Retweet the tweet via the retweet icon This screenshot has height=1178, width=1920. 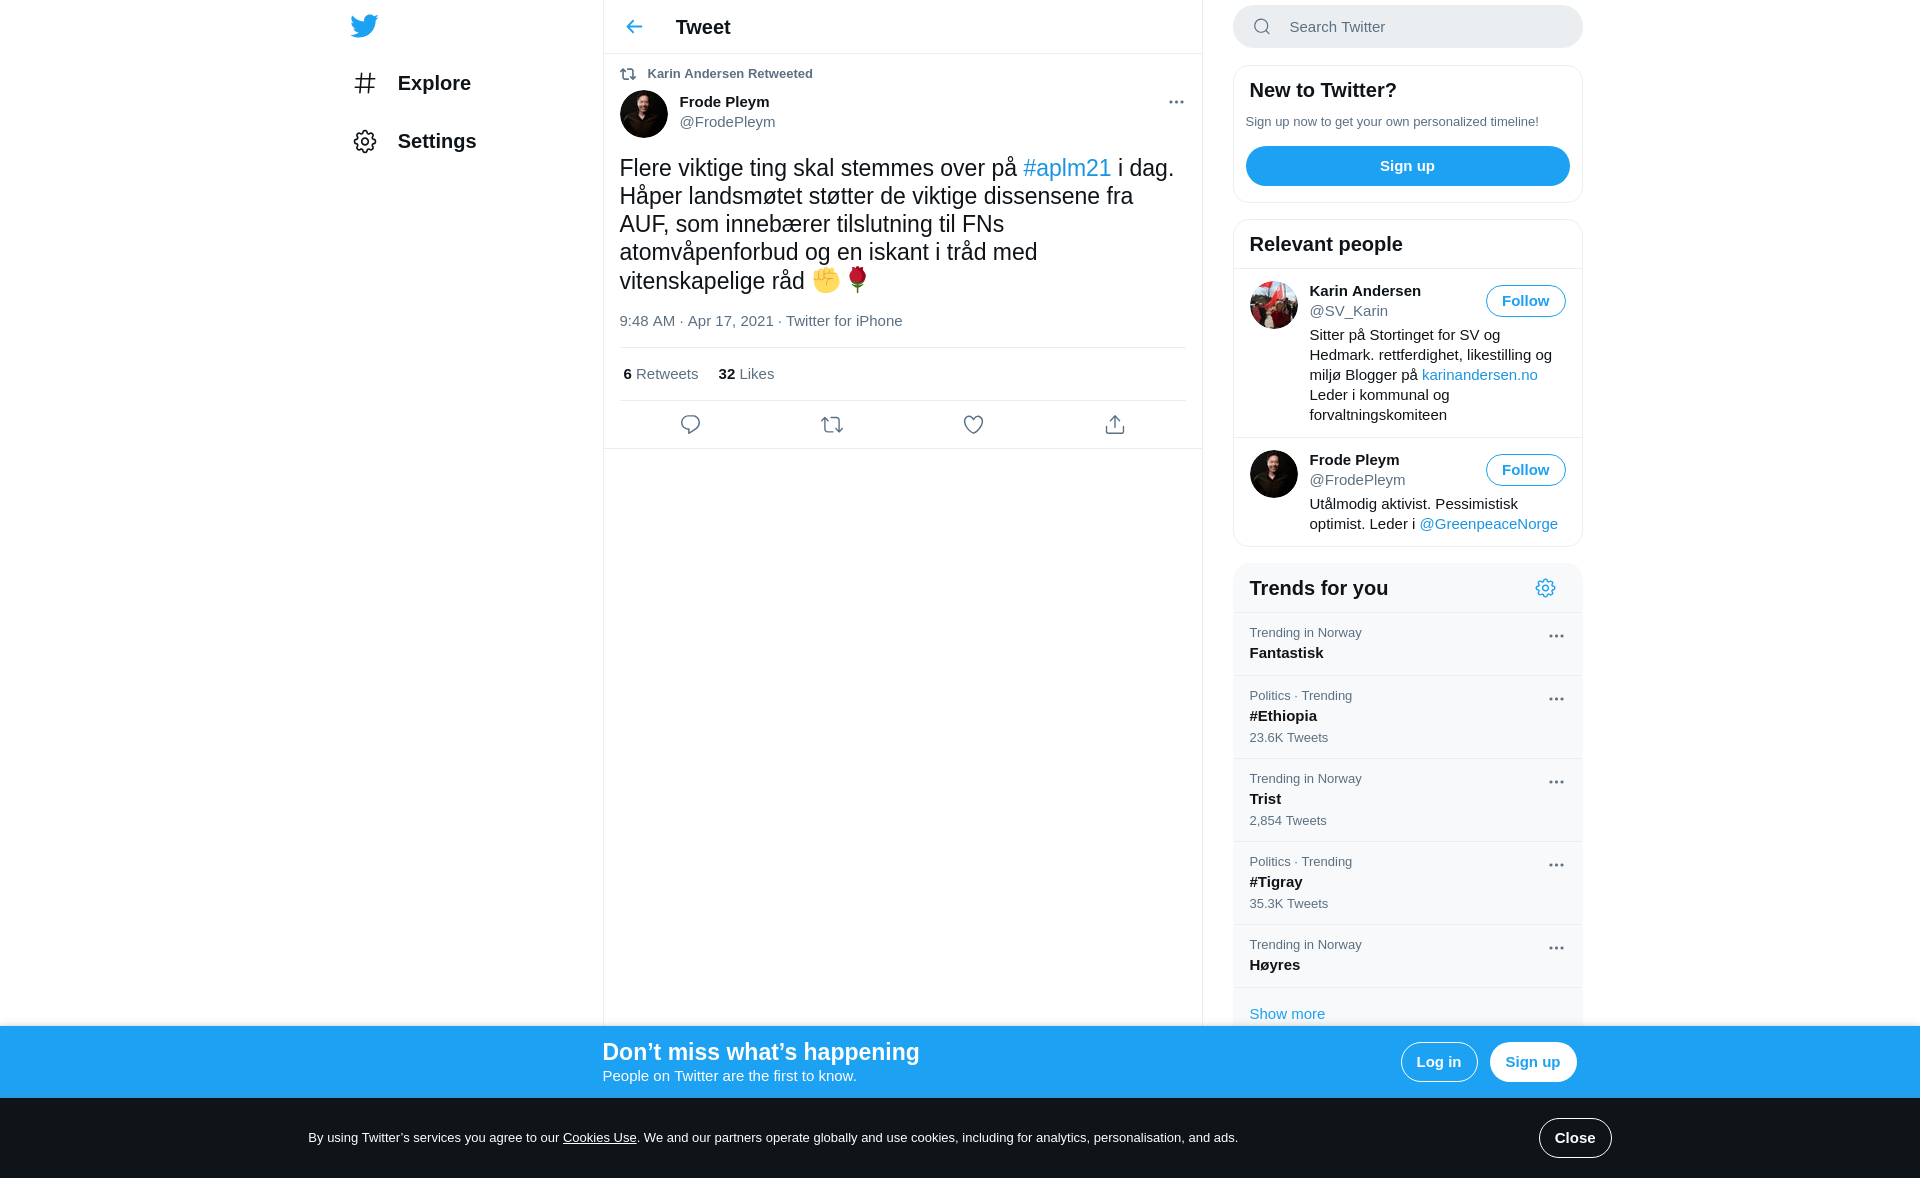[832, 425]
